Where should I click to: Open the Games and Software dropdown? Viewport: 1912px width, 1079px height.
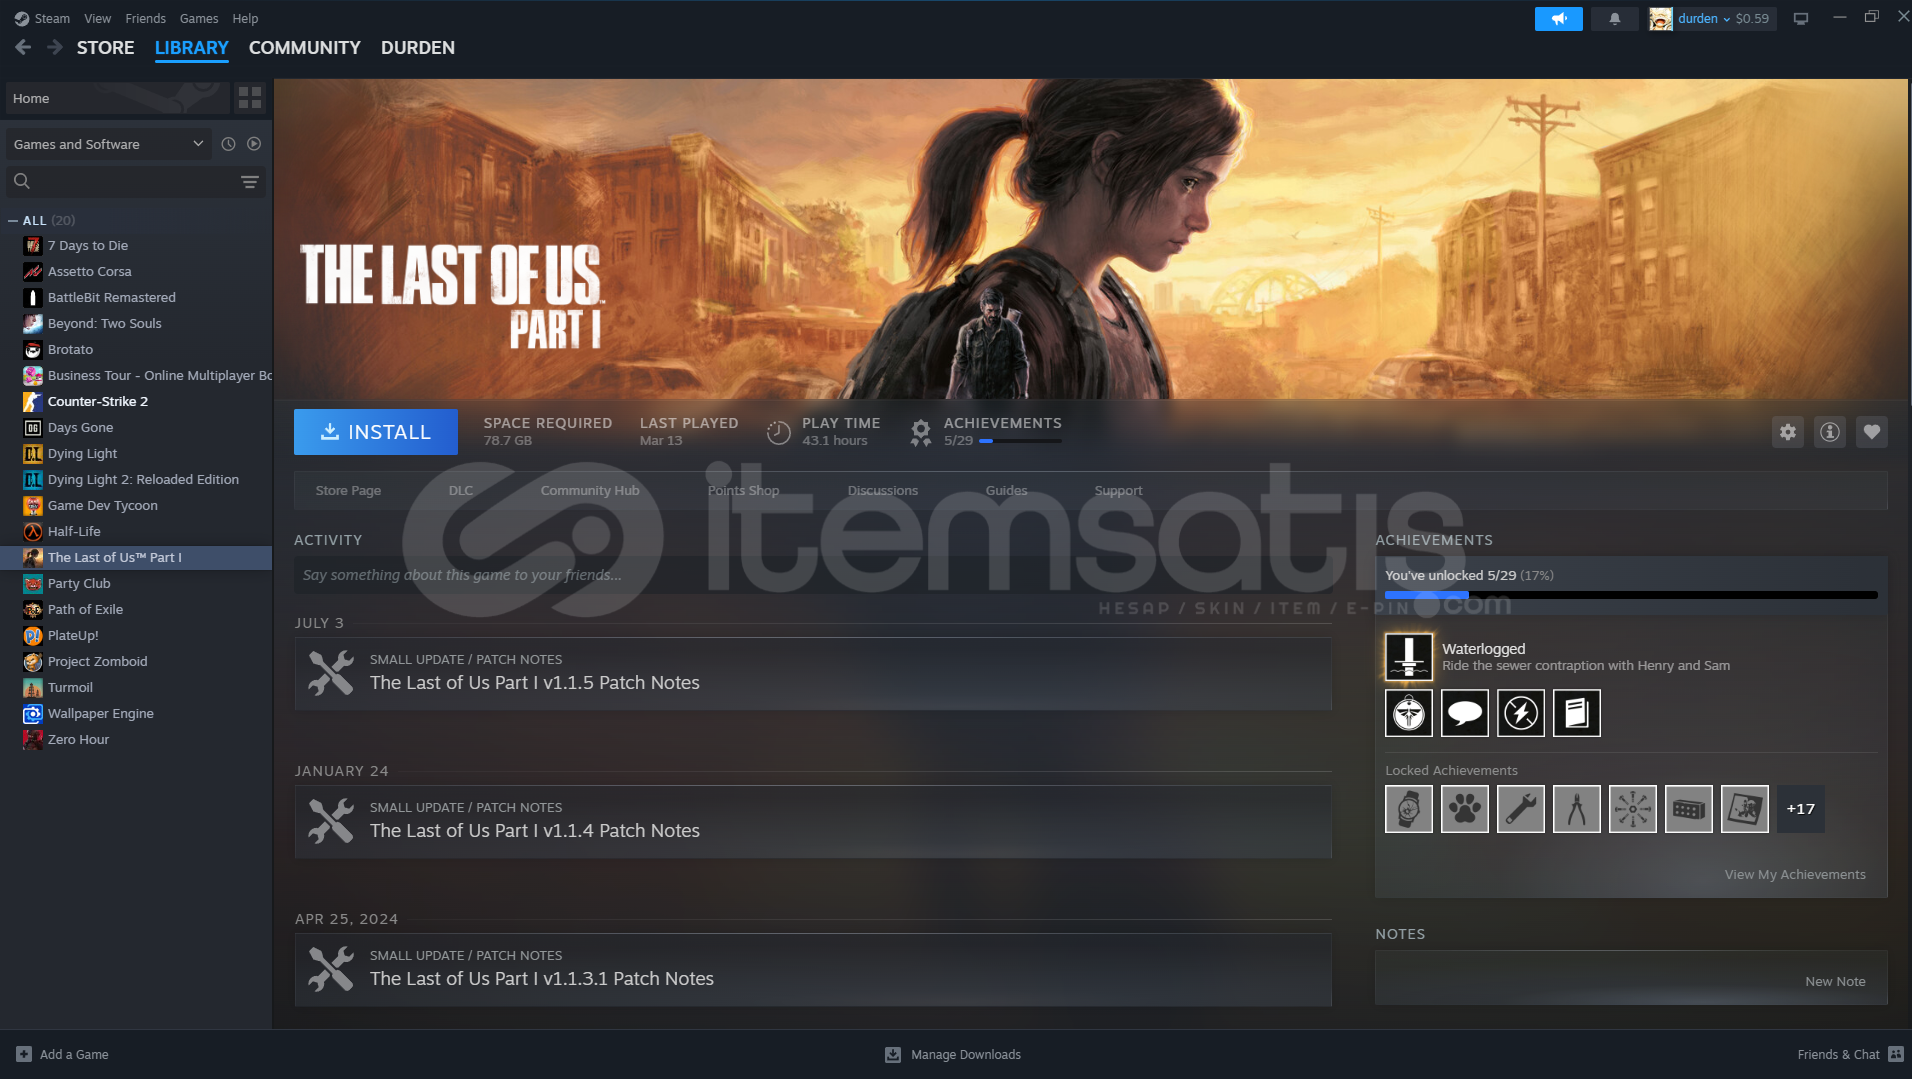click(x=108, y=144)
